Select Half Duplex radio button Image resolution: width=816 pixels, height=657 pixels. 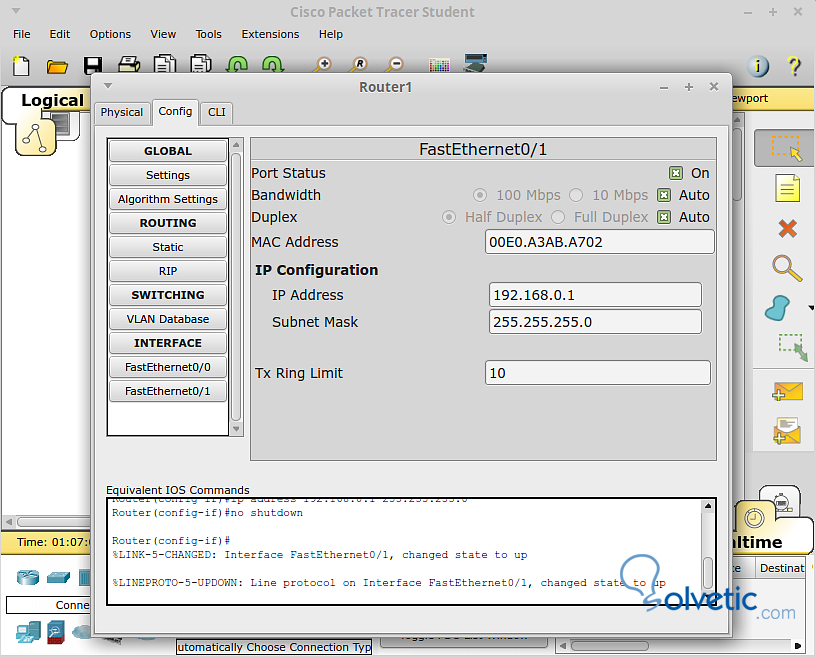[x=449, y=217]
